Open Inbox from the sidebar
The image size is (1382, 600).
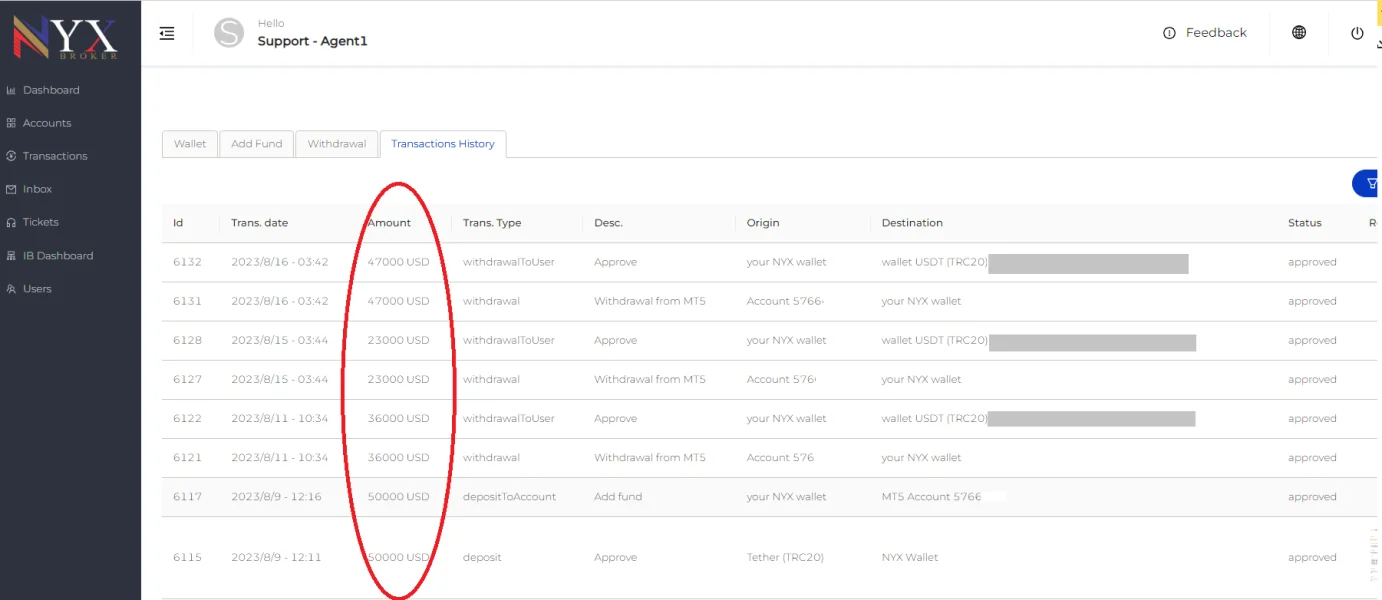click(x=37, y=189)
